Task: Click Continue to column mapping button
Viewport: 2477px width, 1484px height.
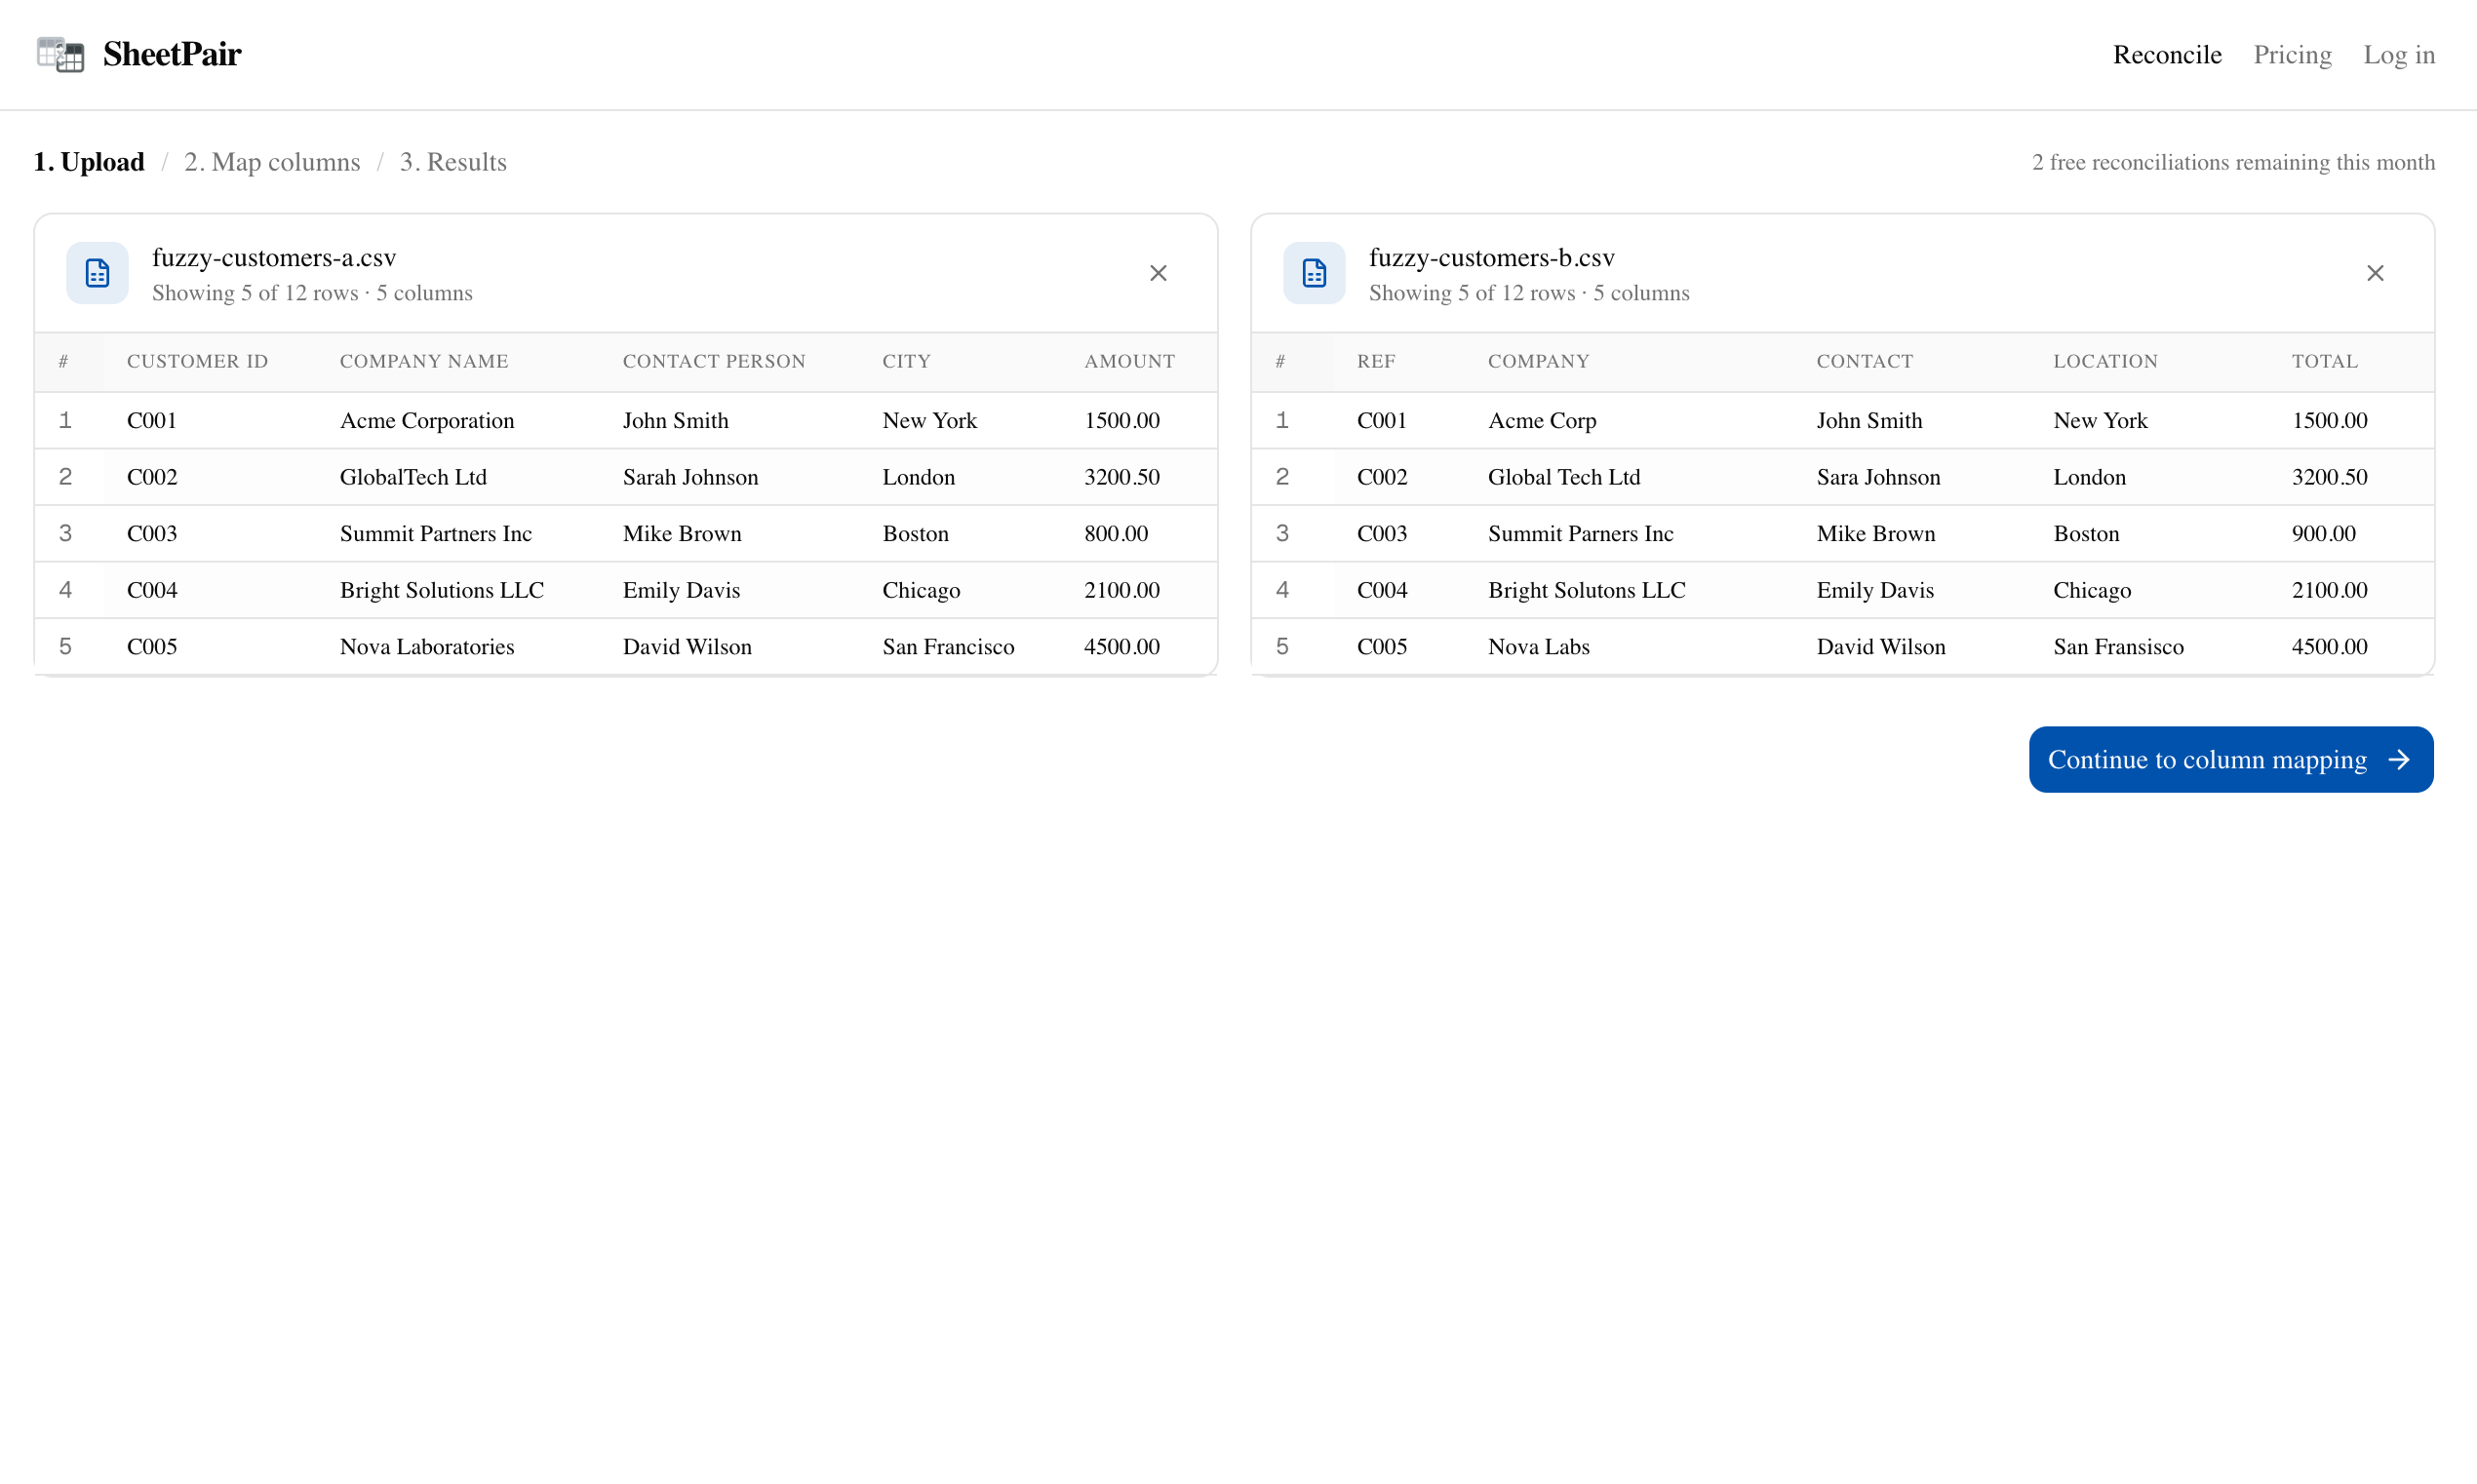Action: tap(2206, 760)
